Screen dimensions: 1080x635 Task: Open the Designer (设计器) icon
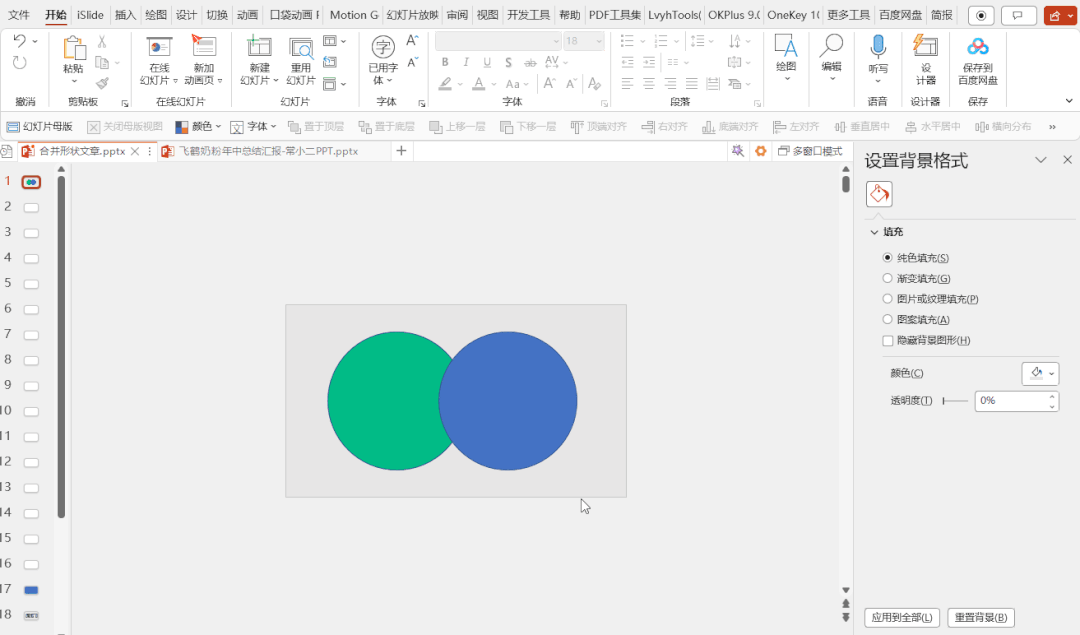click(925, 47)
